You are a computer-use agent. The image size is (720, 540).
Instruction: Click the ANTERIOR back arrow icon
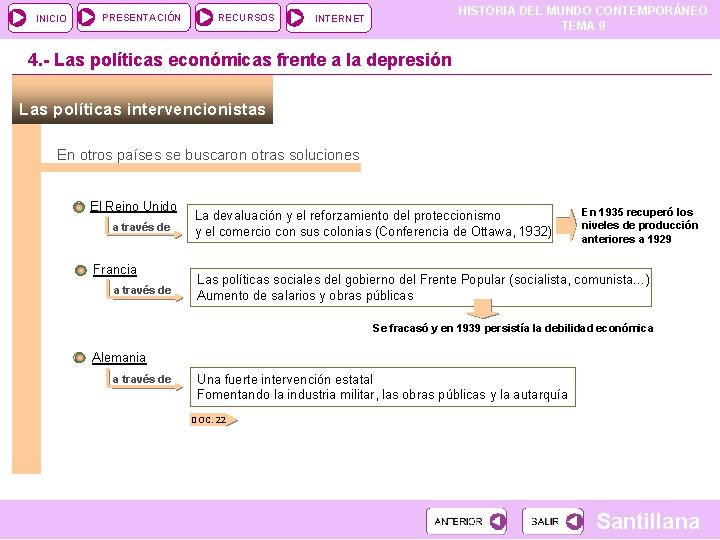498,521
